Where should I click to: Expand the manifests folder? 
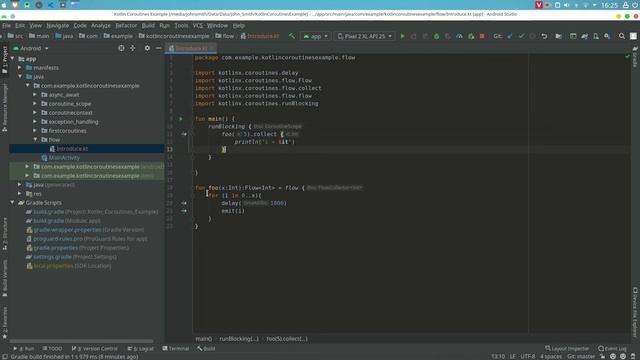pyautogui.click(x=20, y=68)
